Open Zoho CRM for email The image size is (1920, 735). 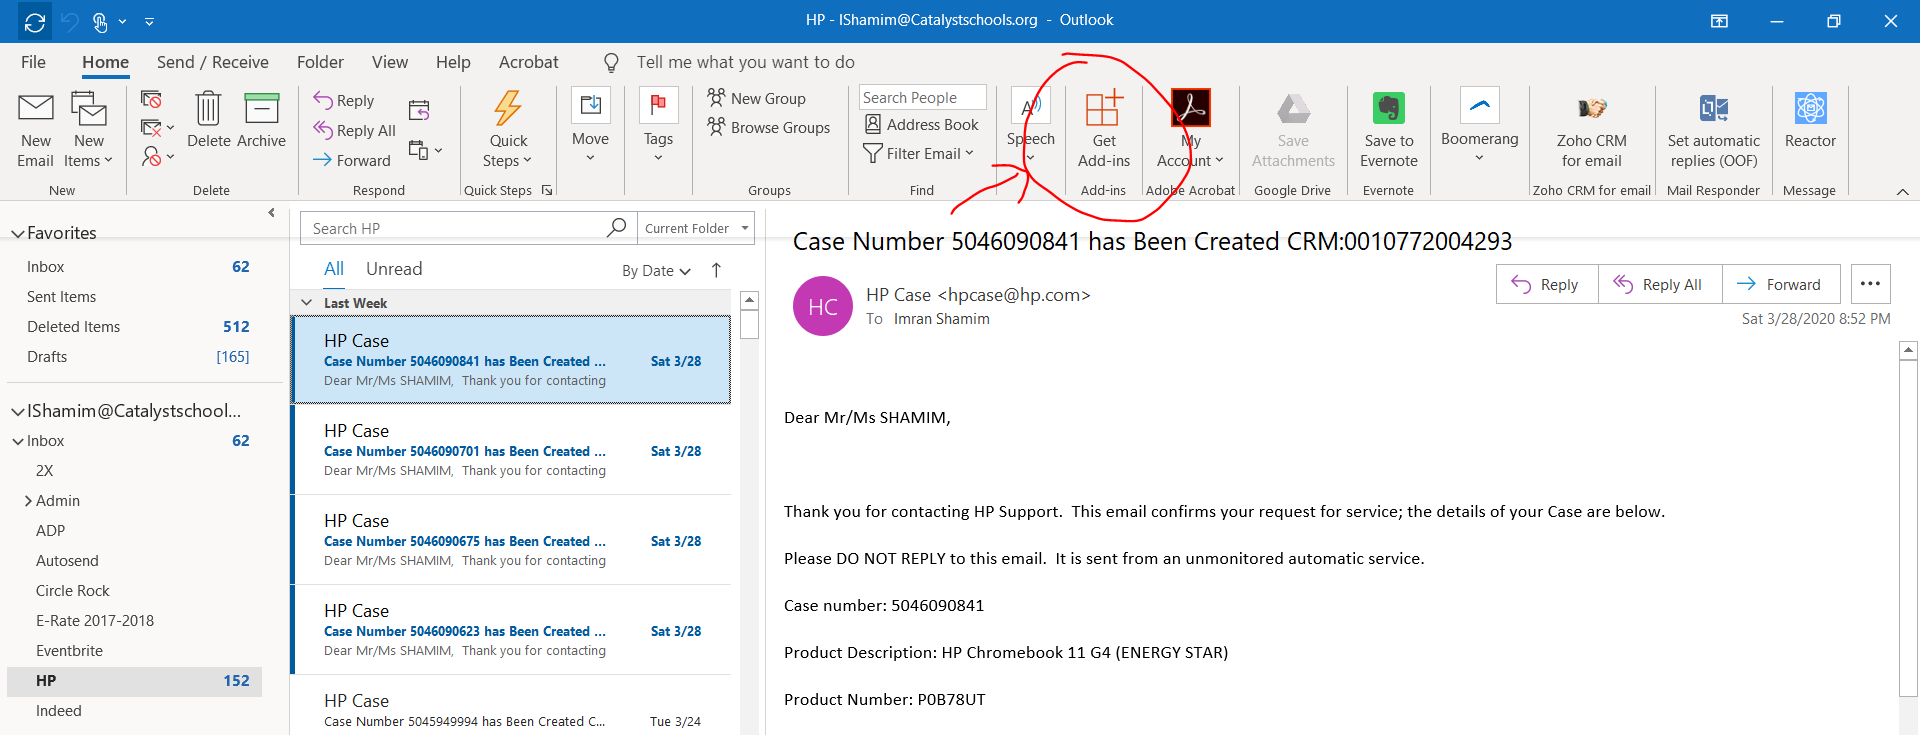click(1592, 130)
